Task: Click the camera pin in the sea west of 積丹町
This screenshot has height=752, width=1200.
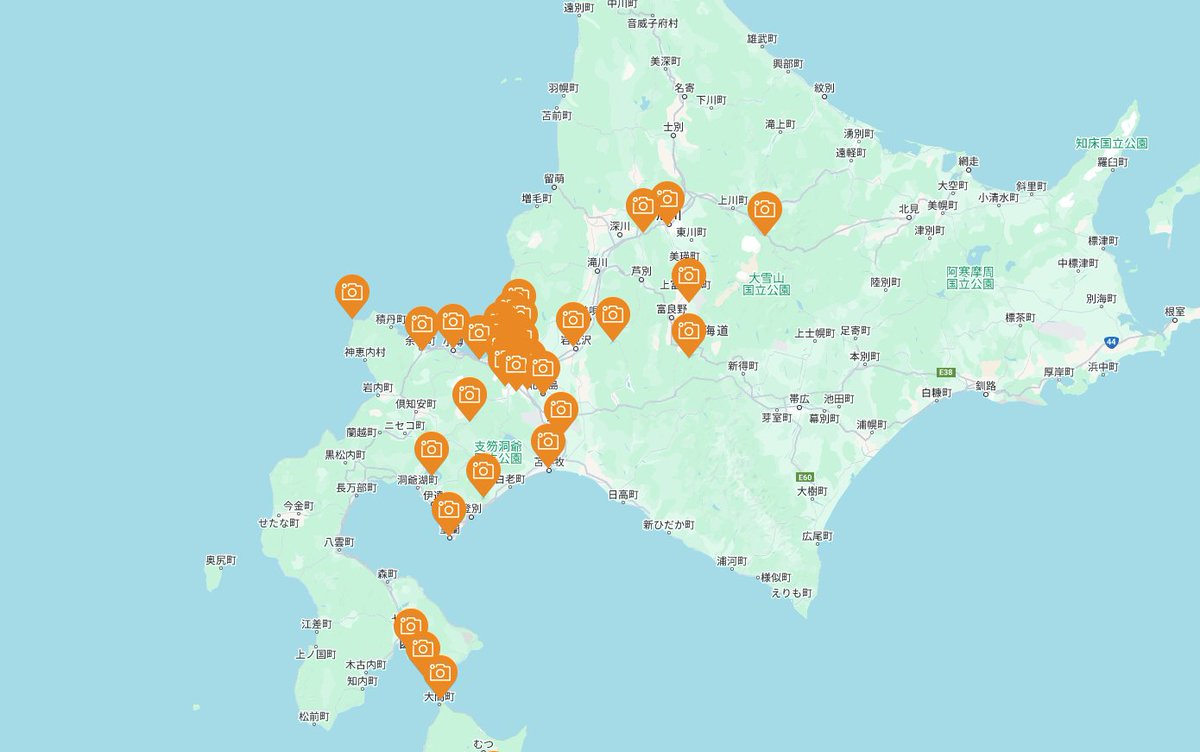Action: 351,292
